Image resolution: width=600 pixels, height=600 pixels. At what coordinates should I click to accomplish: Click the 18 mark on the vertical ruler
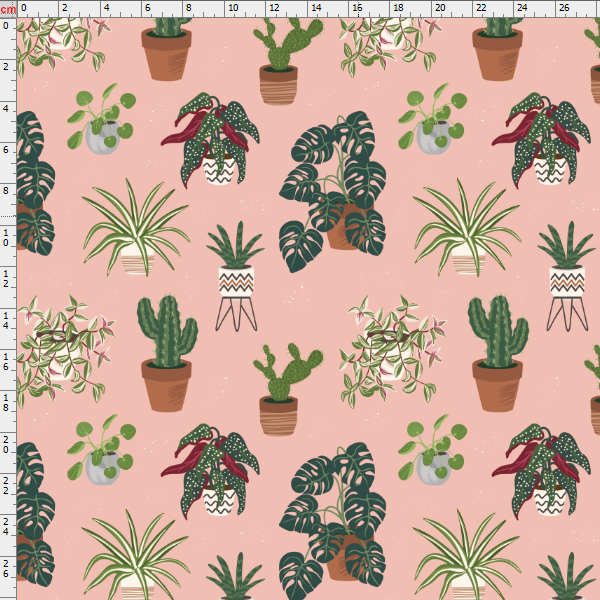click(x=6, y=403)
